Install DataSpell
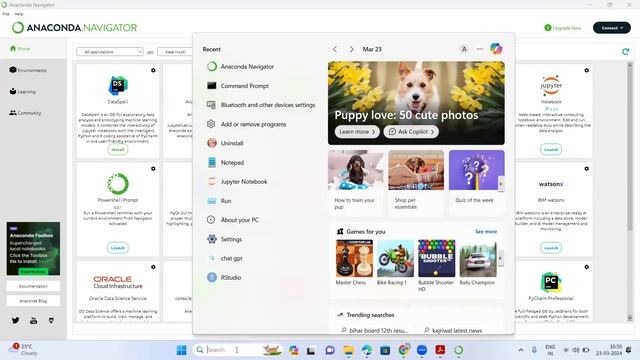The image size is (640, 360). pyautogui.click(x=118, y=149)
